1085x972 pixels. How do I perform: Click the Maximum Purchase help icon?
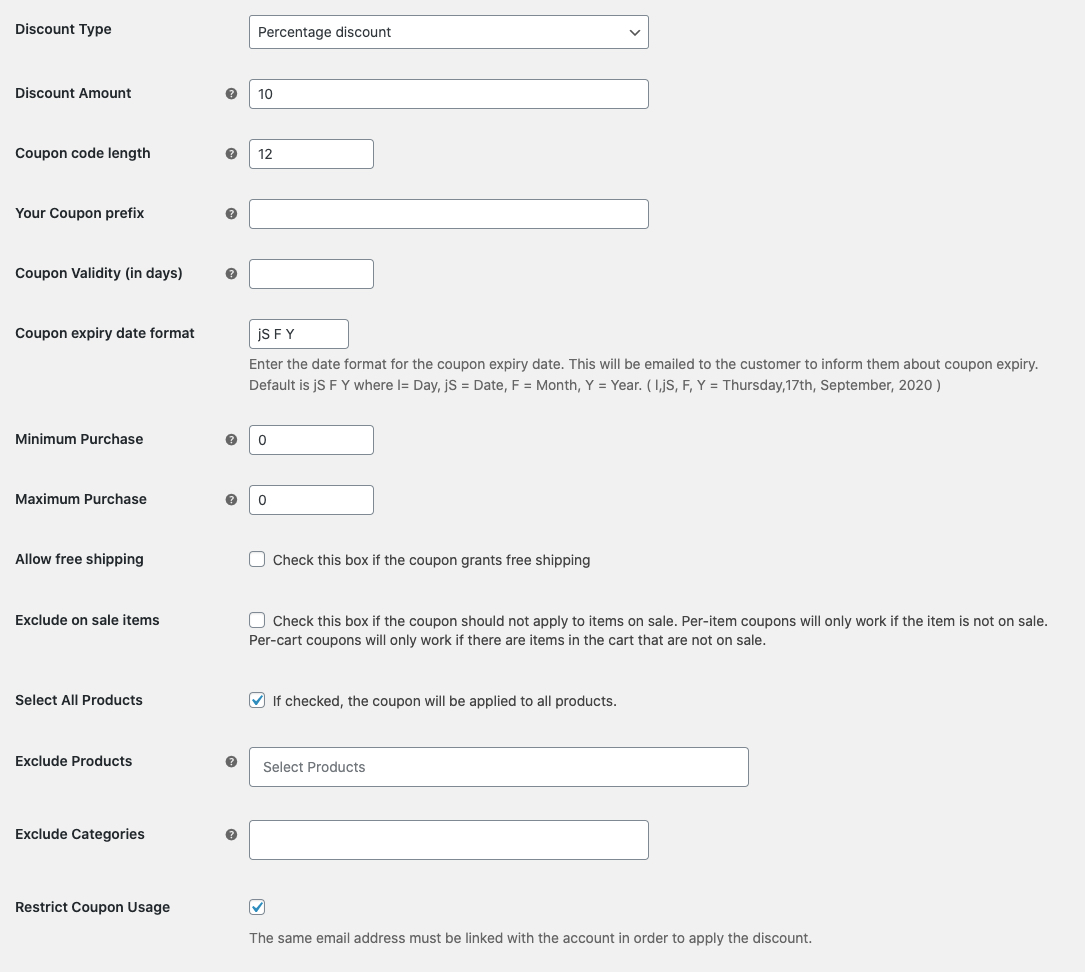click(231, 500)
